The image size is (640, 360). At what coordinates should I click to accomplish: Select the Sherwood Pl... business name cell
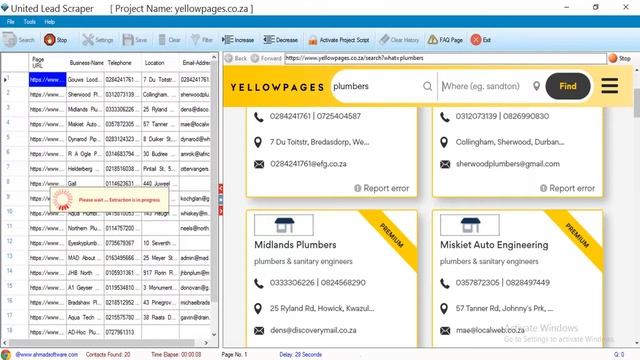(x=85, y=94)
